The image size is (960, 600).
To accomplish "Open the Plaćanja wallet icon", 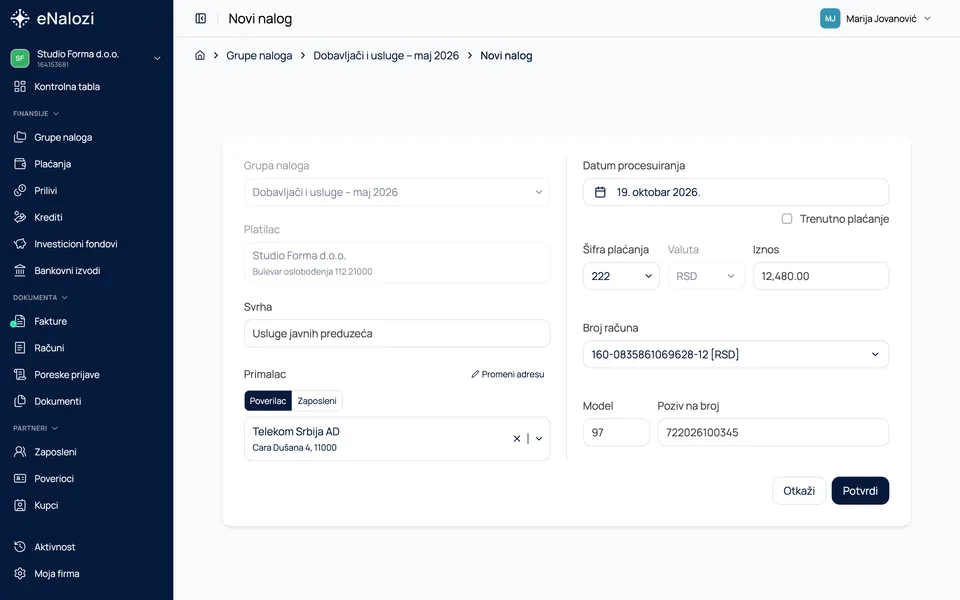I will click(20, 164).
